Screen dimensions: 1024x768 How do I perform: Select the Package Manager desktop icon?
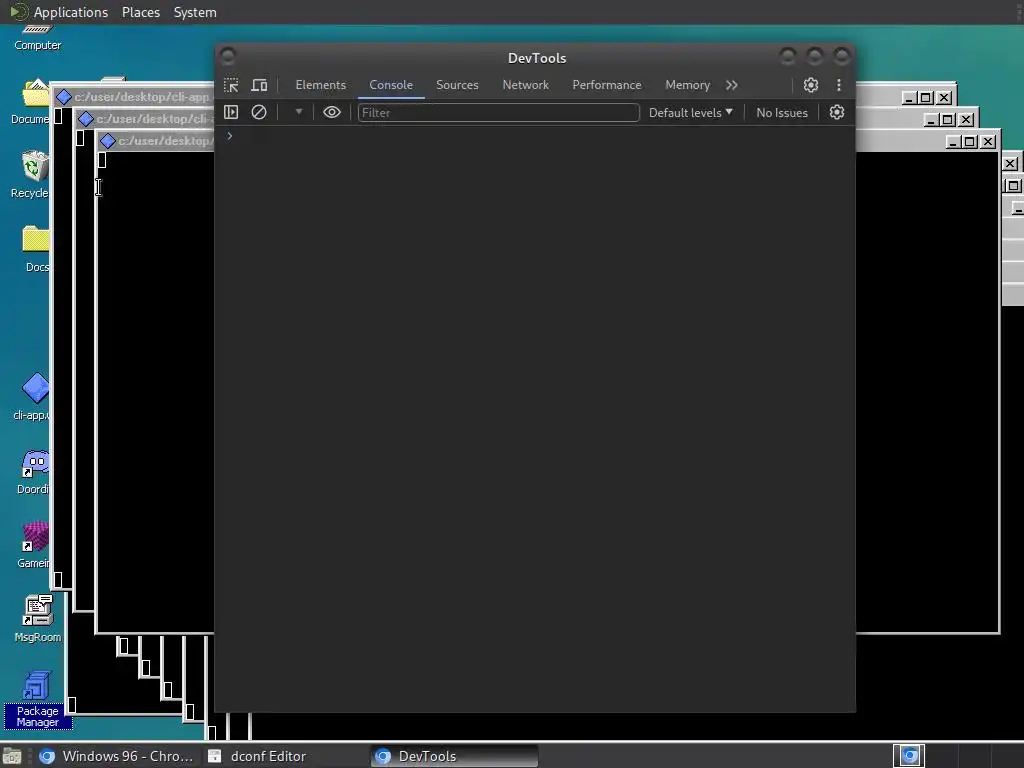pyautogui.click(x=37, y=699)
